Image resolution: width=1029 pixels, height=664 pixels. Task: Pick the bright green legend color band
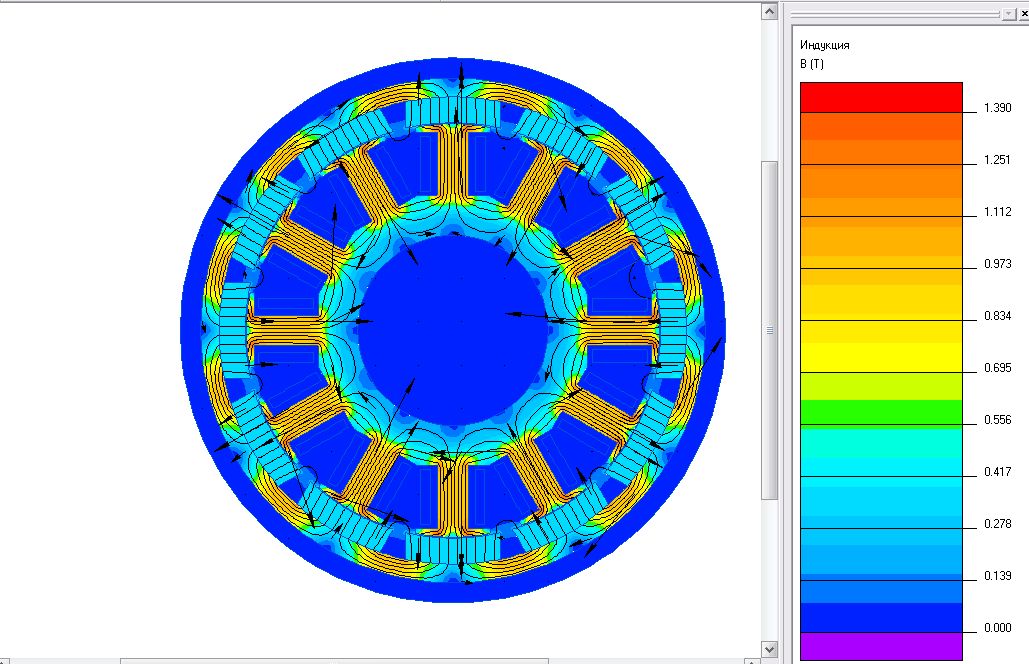point(880,412)
